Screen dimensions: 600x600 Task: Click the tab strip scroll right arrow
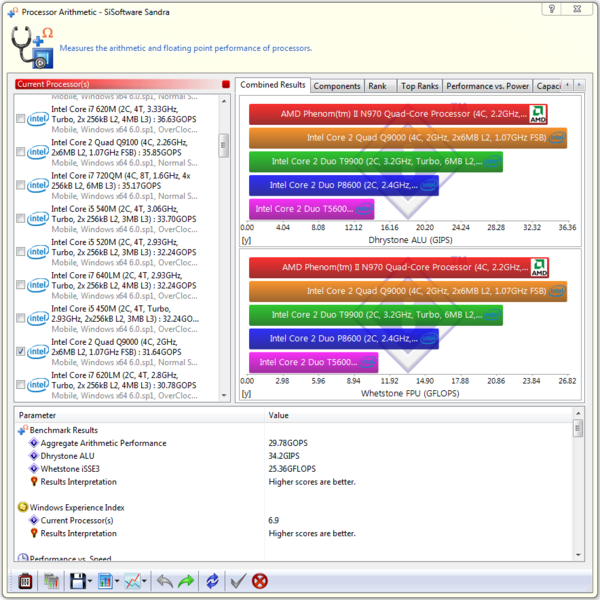pos(579,85)
